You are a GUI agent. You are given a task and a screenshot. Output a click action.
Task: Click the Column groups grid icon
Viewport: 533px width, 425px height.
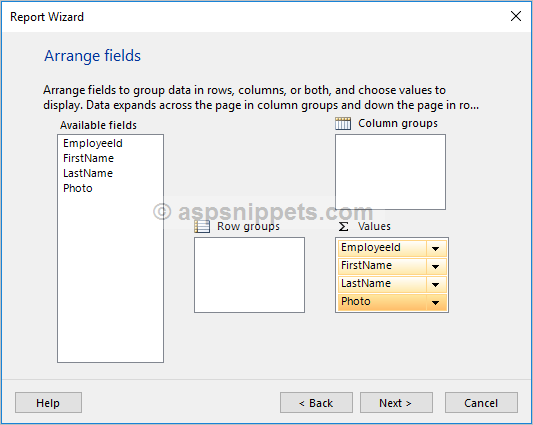(343, 123)
